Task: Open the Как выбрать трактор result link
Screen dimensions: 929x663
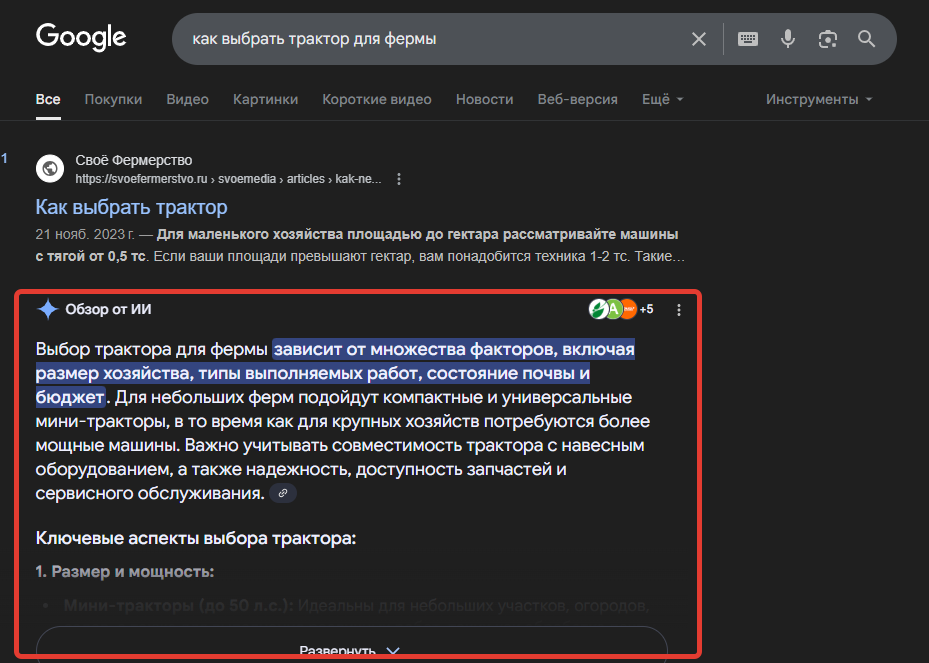Action: click(x=131, y=206)
